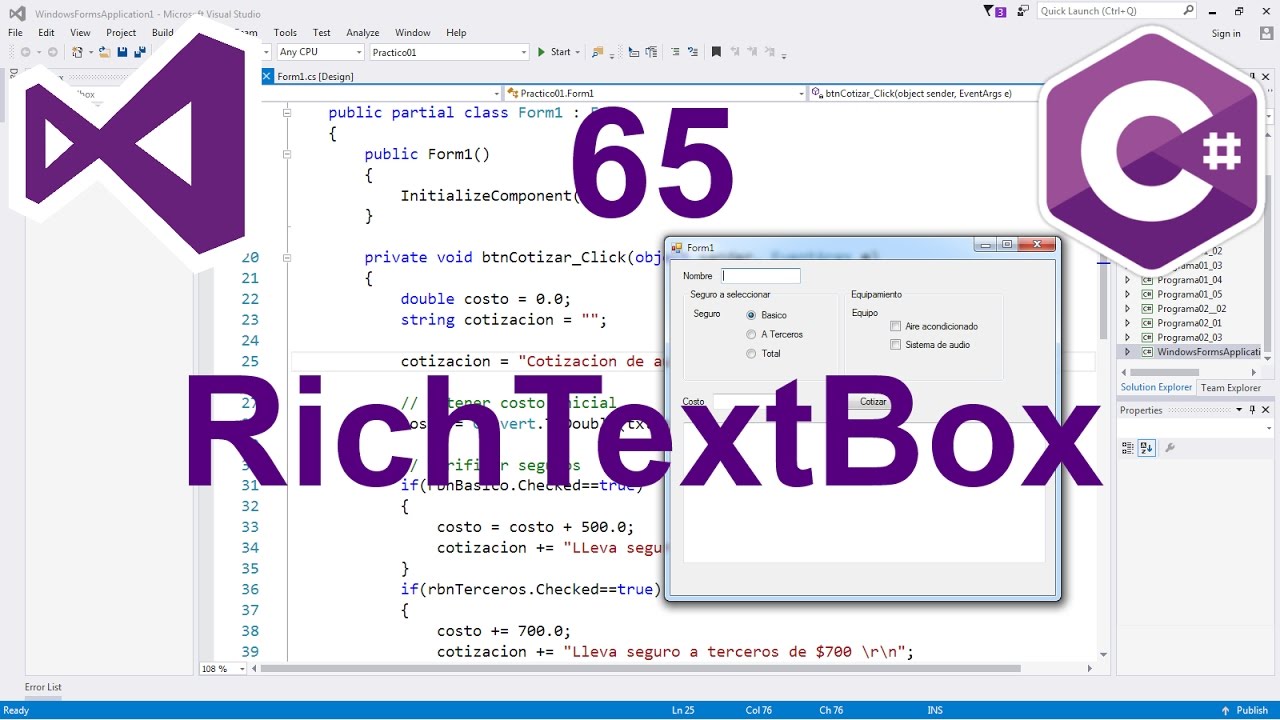The image size is (1280, 720).
Task: Click the code editor horizontal scrollbar
Action: pyautogui.click(x=640, y=668)
